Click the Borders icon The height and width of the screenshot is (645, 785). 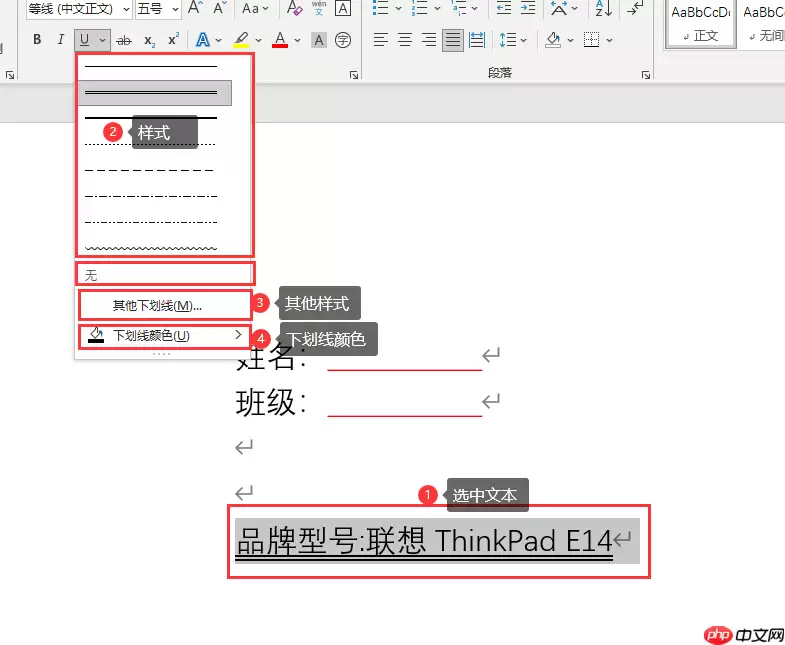pyautogui.click(x=591, y=40)
